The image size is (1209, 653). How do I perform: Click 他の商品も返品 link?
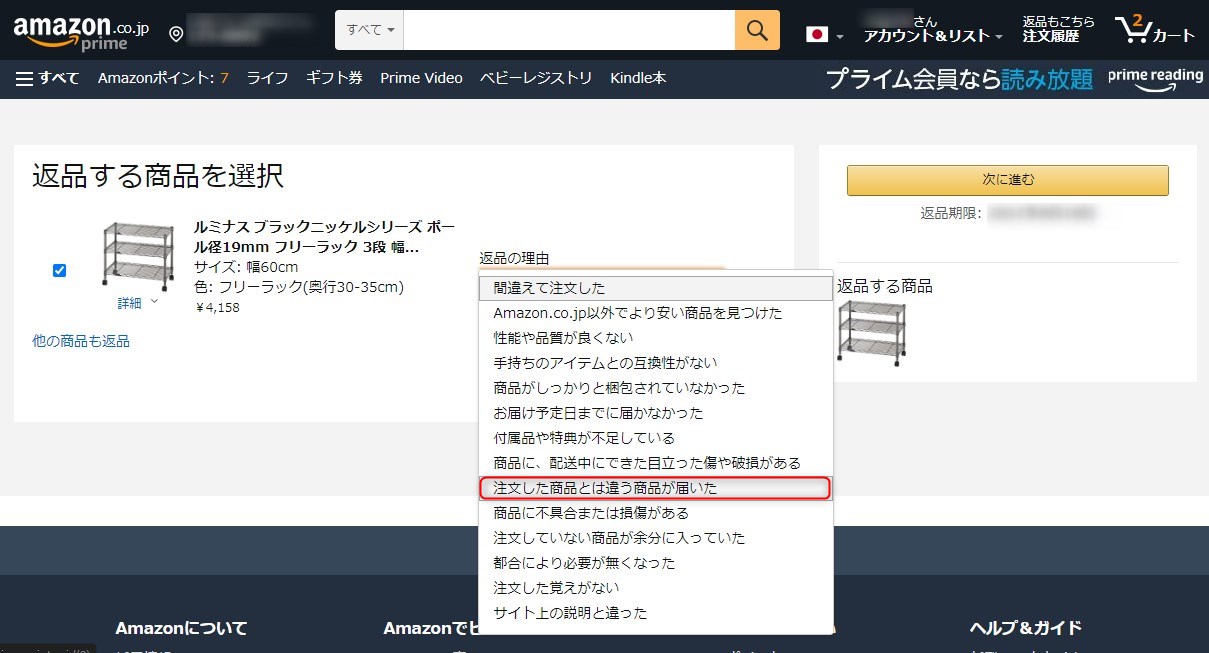[x=81, y=341]
